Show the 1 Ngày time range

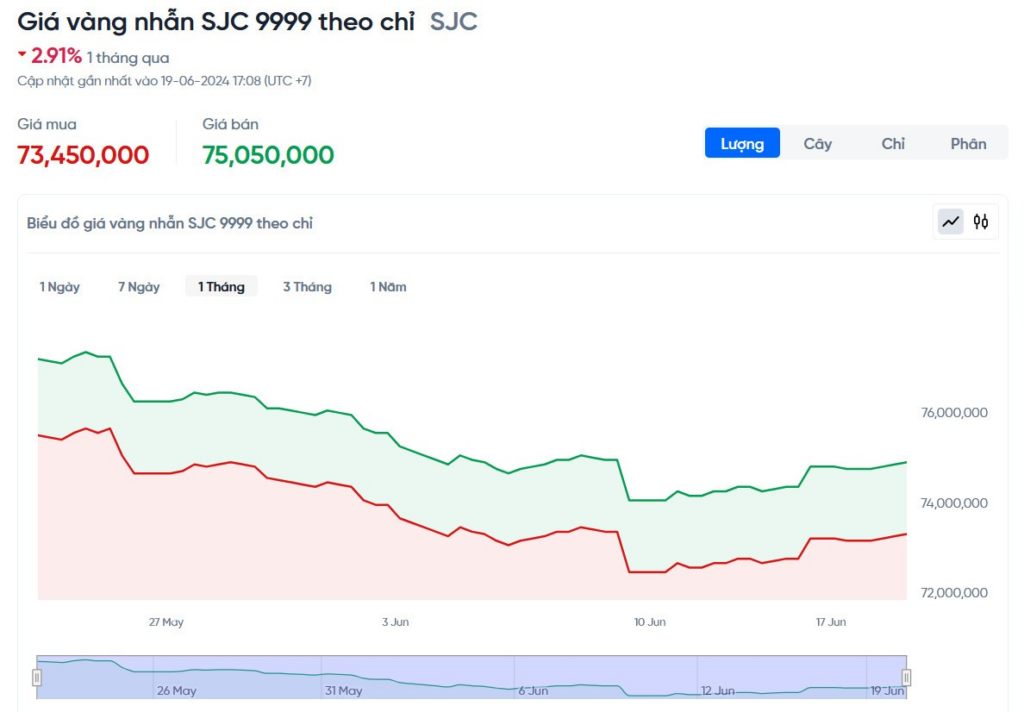[x=60, y=287]
